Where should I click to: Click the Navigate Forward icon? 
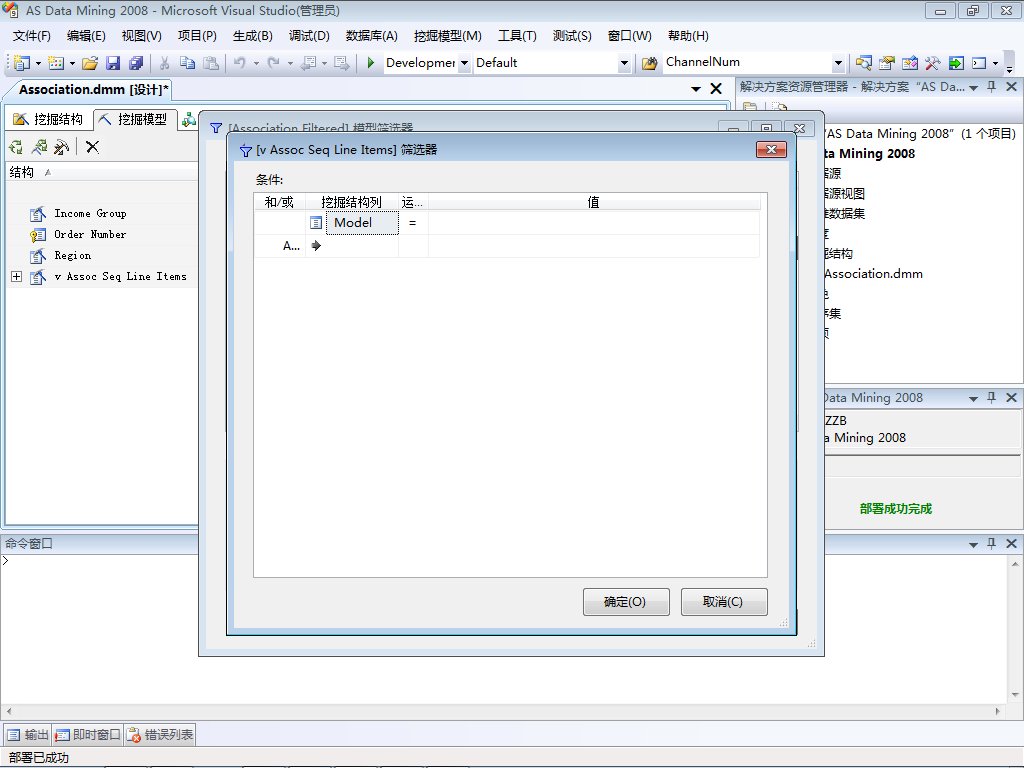(x=342, y=63)
